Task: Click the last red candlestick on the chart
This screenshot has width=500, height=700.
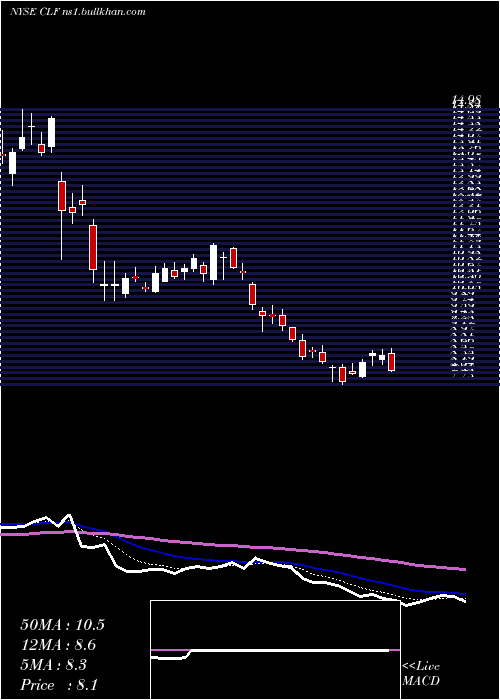Action: [392, 362]
